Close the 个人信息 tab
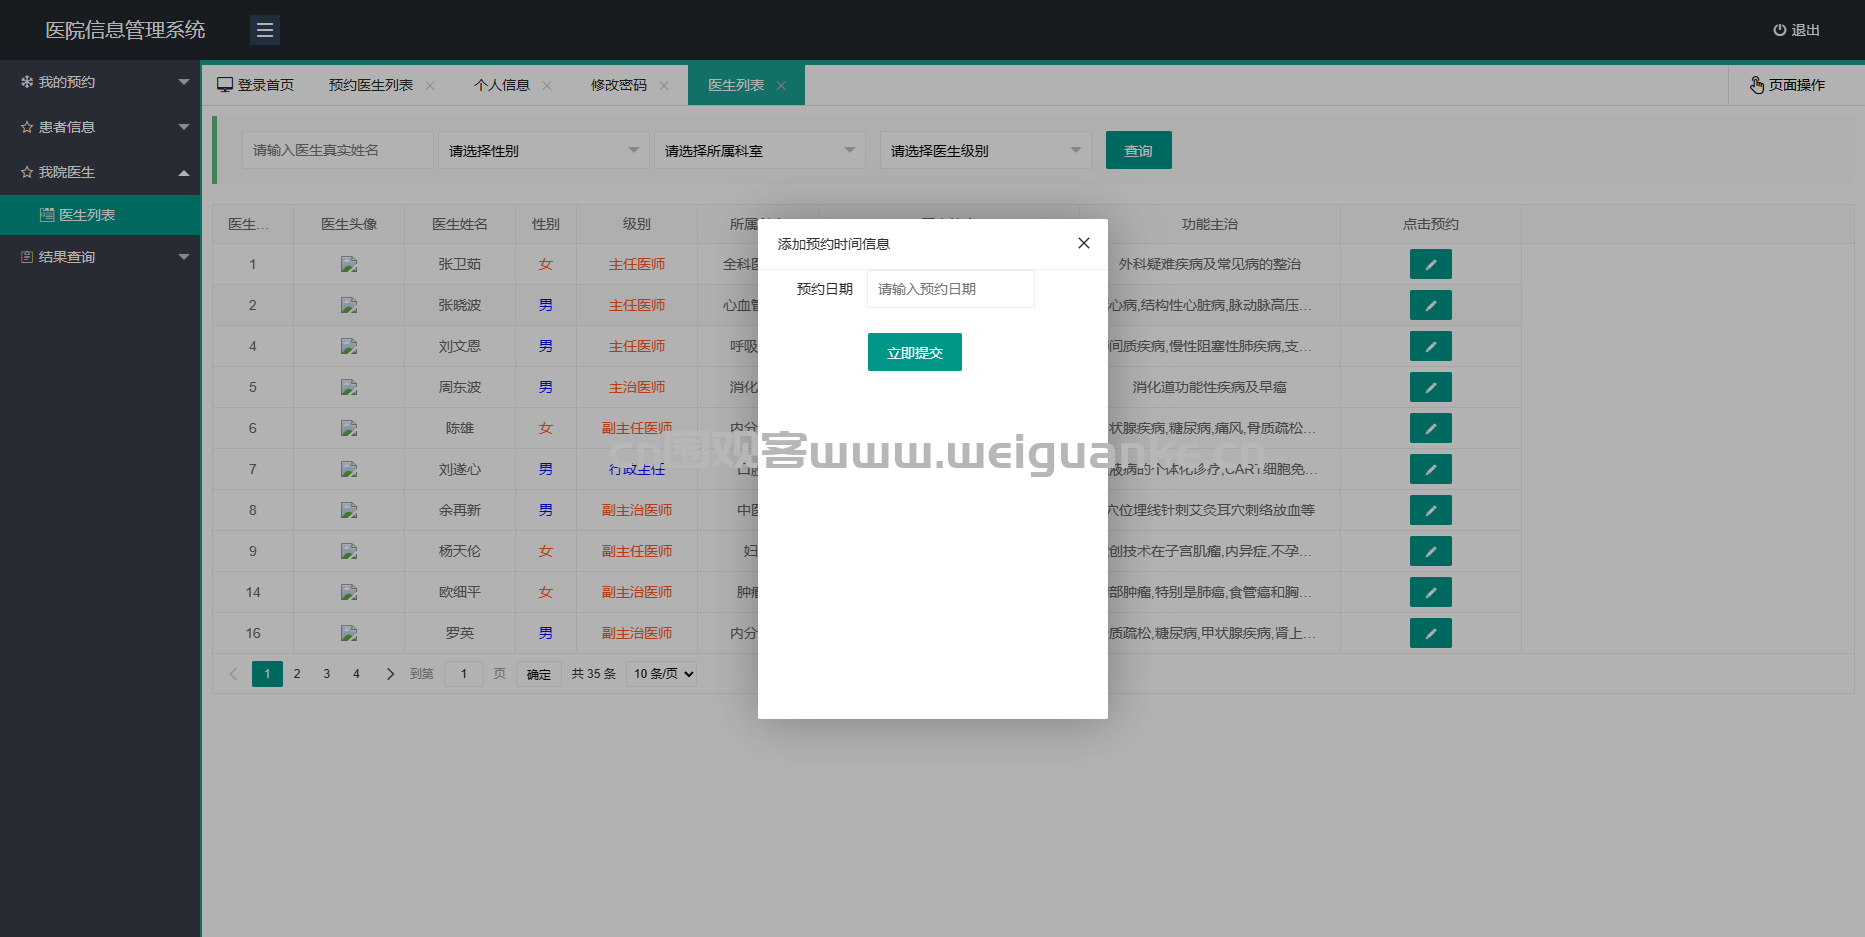Screen dimensions: 1865x937 [x=547, y=86]
